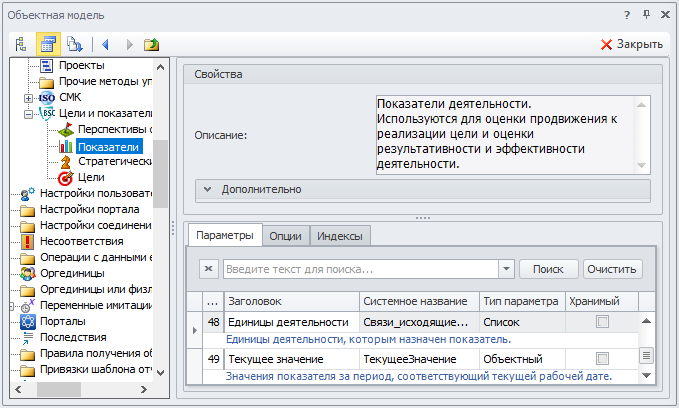Image resolution: width=679 pixels, height=408 pixels.
Task: Click the Поиск button
Action: 548,269
